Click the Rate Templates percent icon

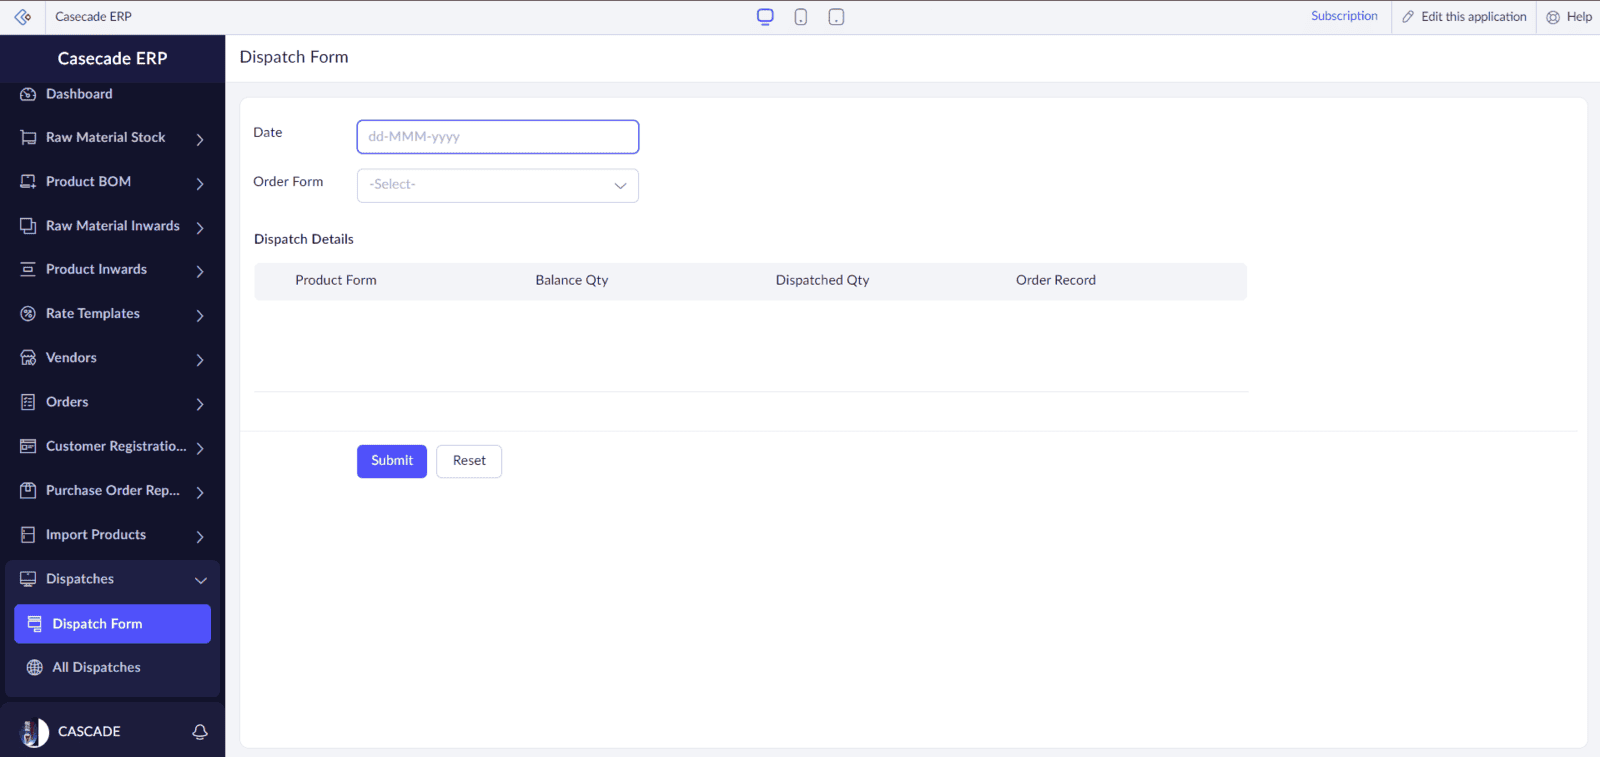pos(28,314)
